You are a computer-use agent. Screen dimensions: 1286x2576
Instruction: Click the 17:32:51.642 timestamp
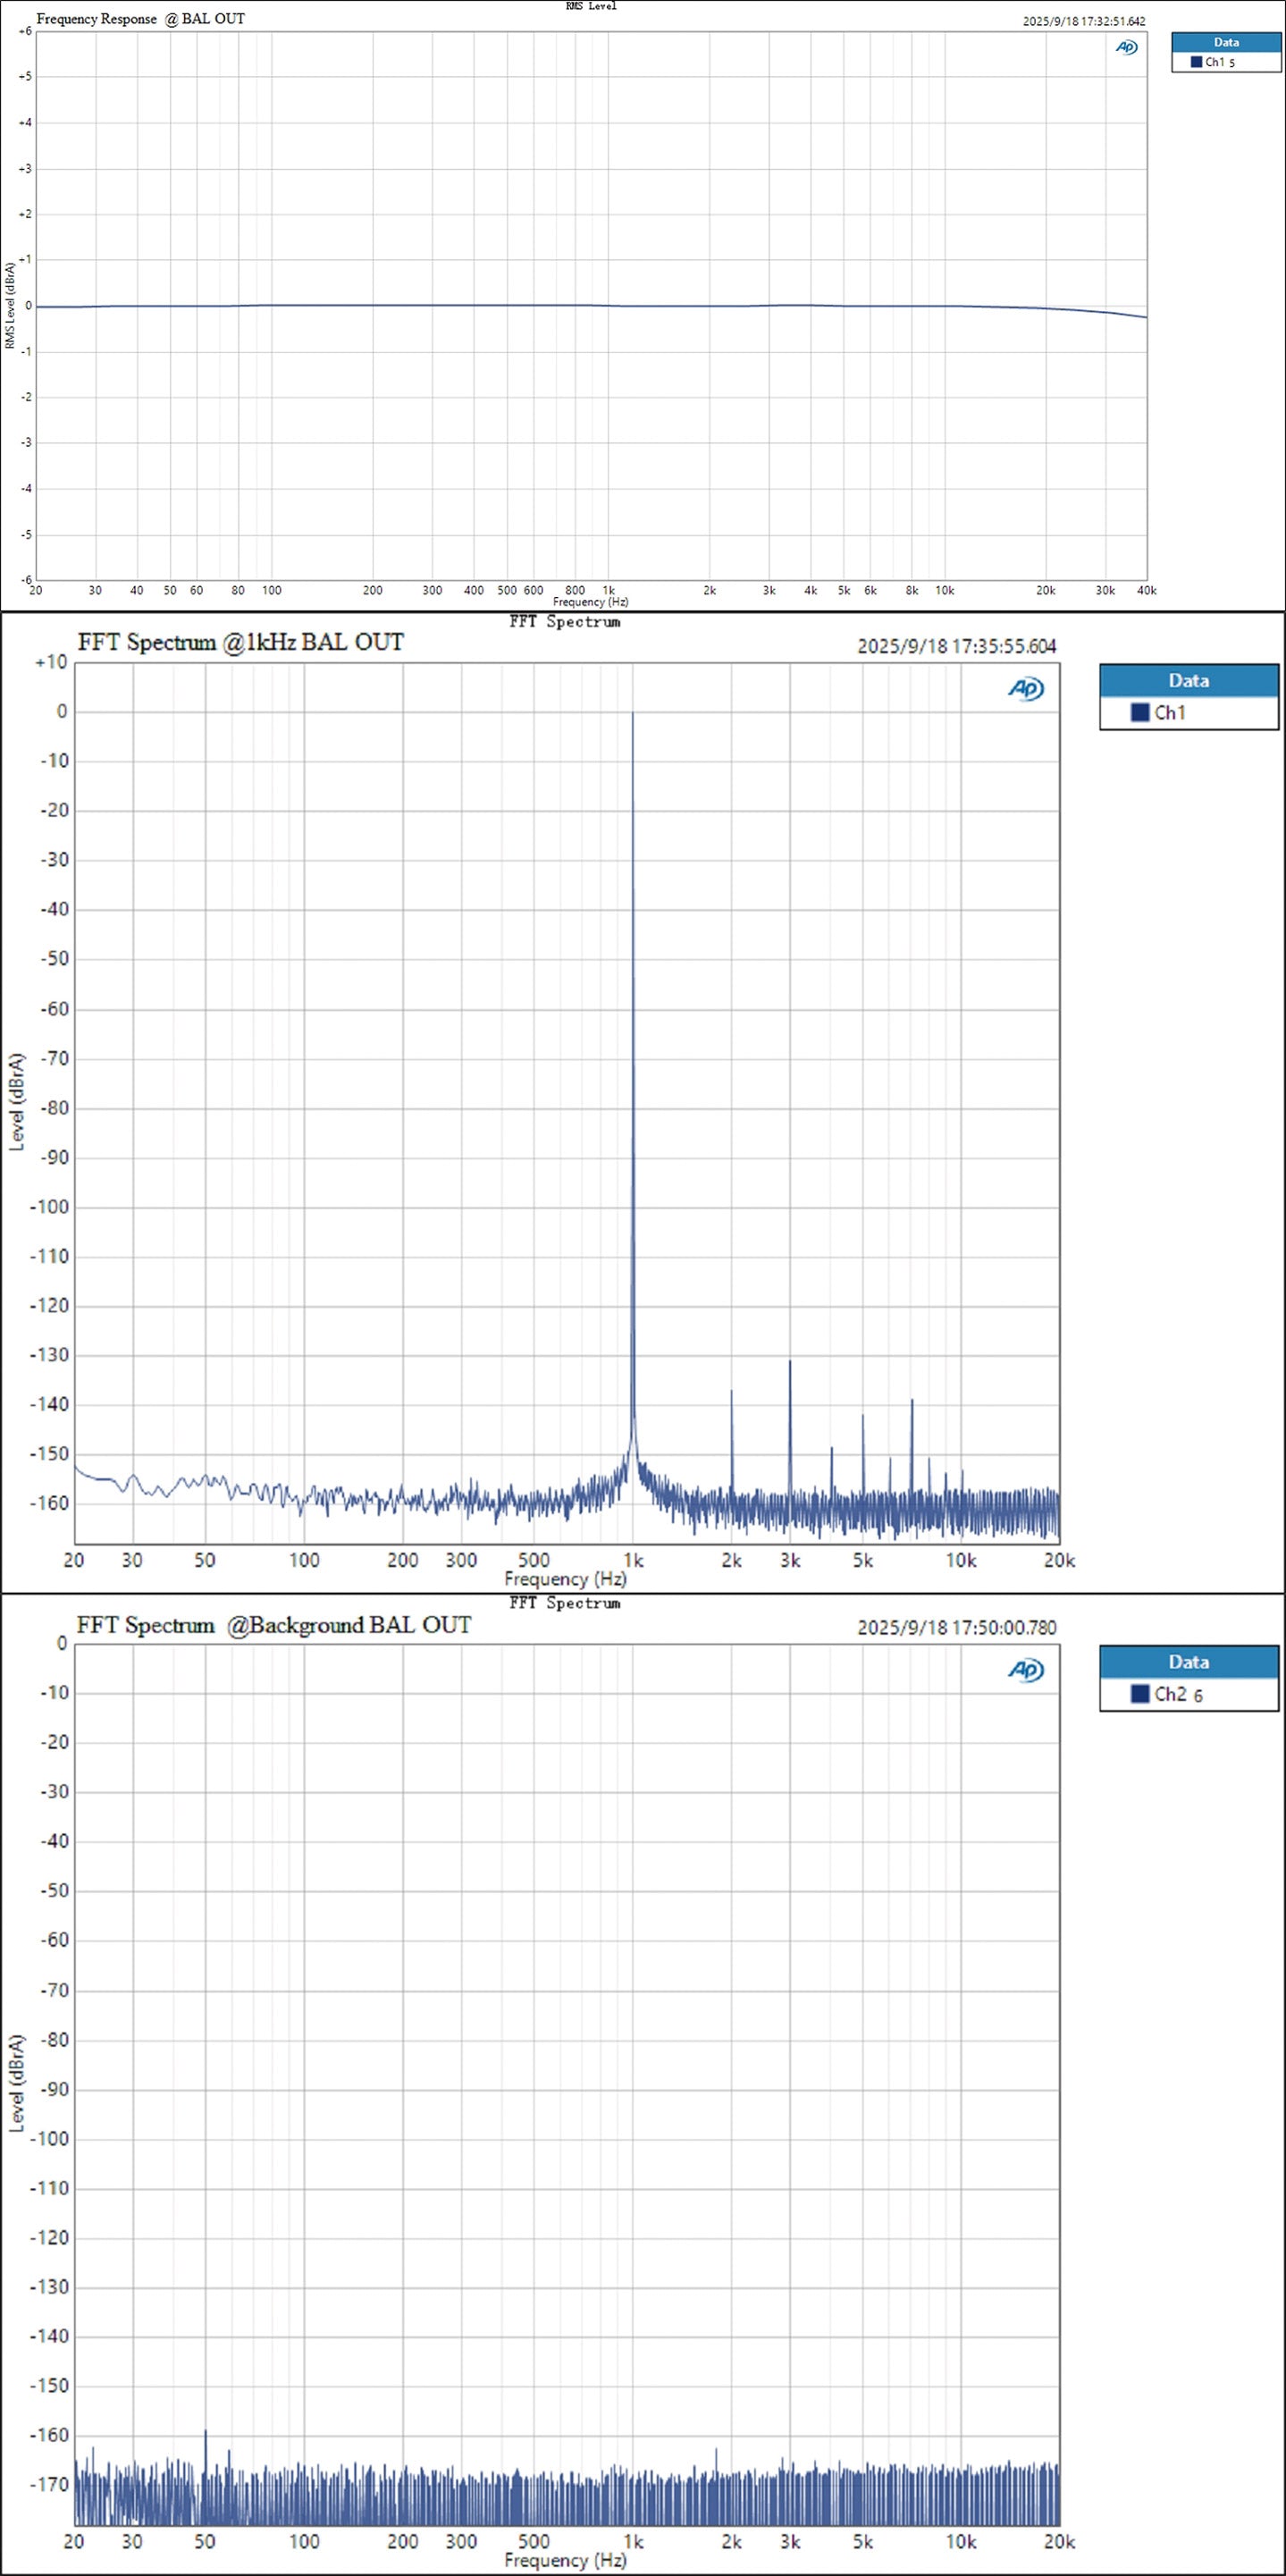tap(1083, 21)
